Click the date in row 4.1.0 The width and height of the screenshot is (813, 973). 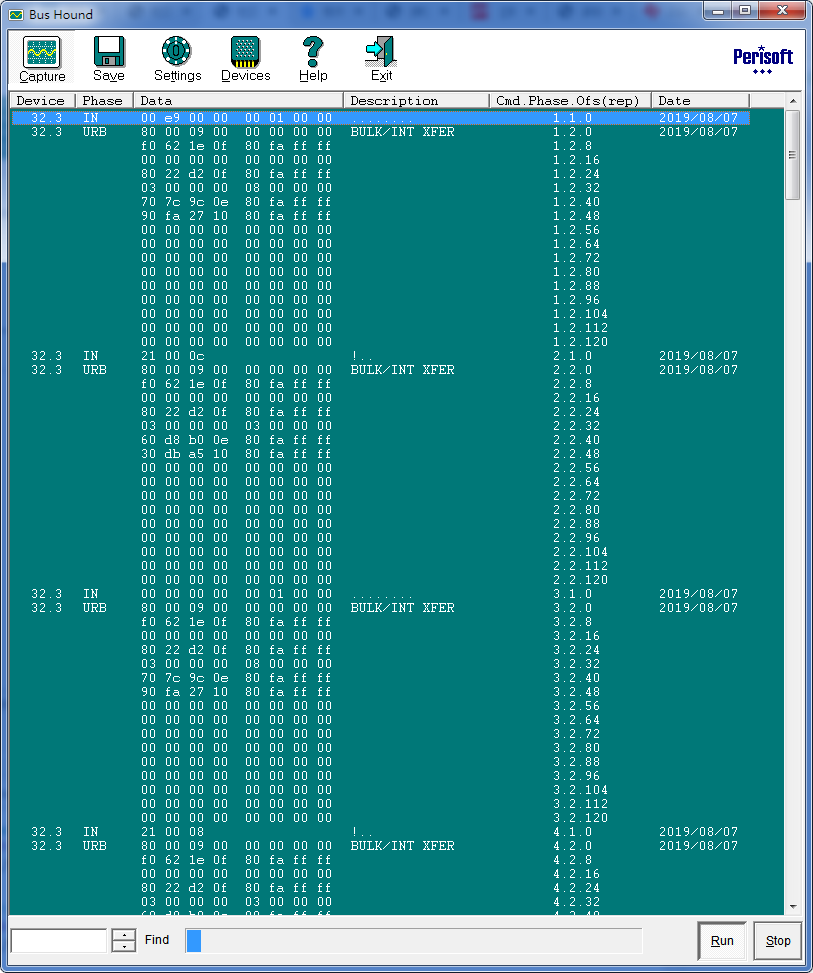pos(698,832)
